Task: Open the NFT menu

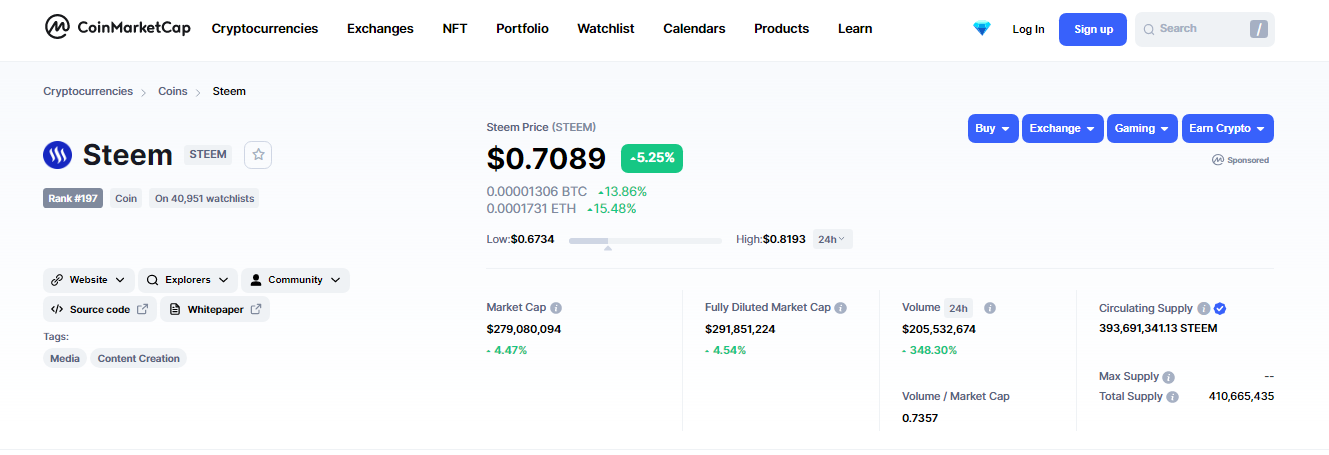Action: click(x=455, y=28)
